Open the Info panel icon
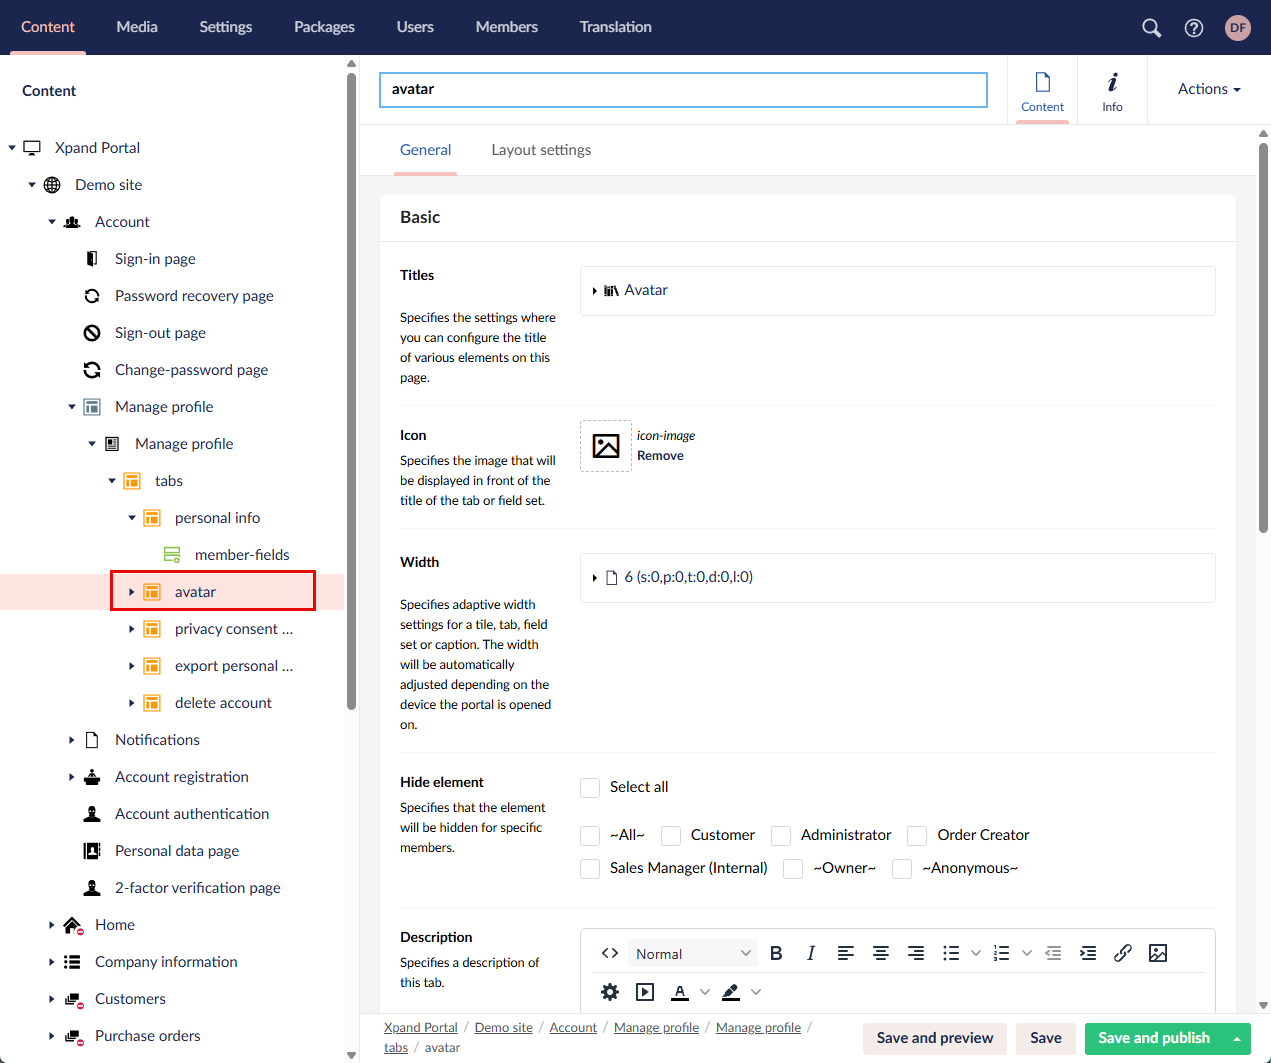 point(1112,90)
